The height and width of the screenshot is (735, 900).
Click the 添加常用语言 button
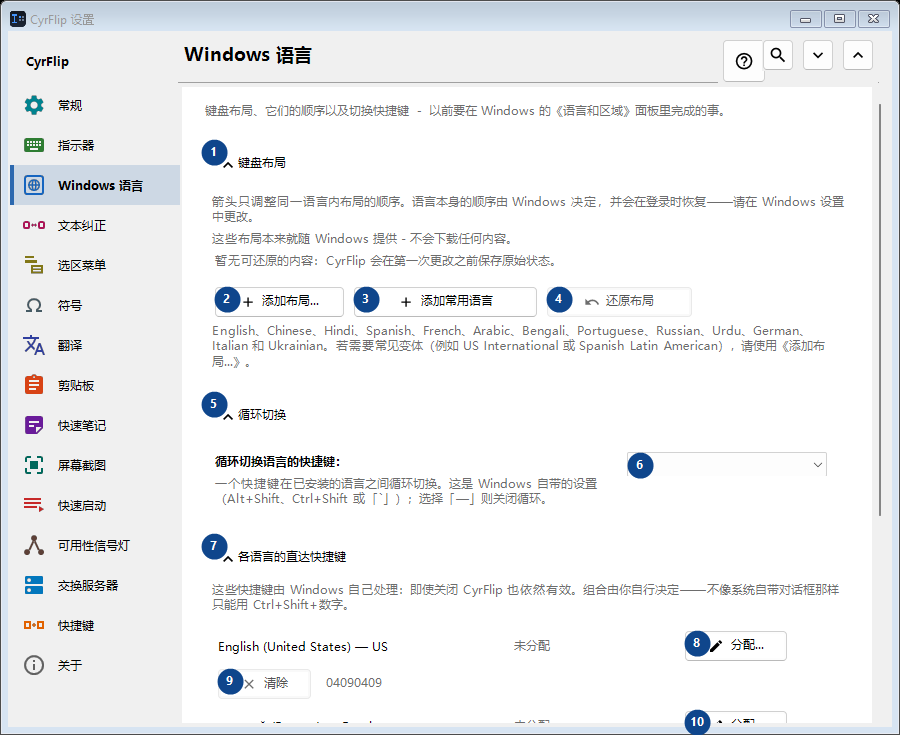445,302
